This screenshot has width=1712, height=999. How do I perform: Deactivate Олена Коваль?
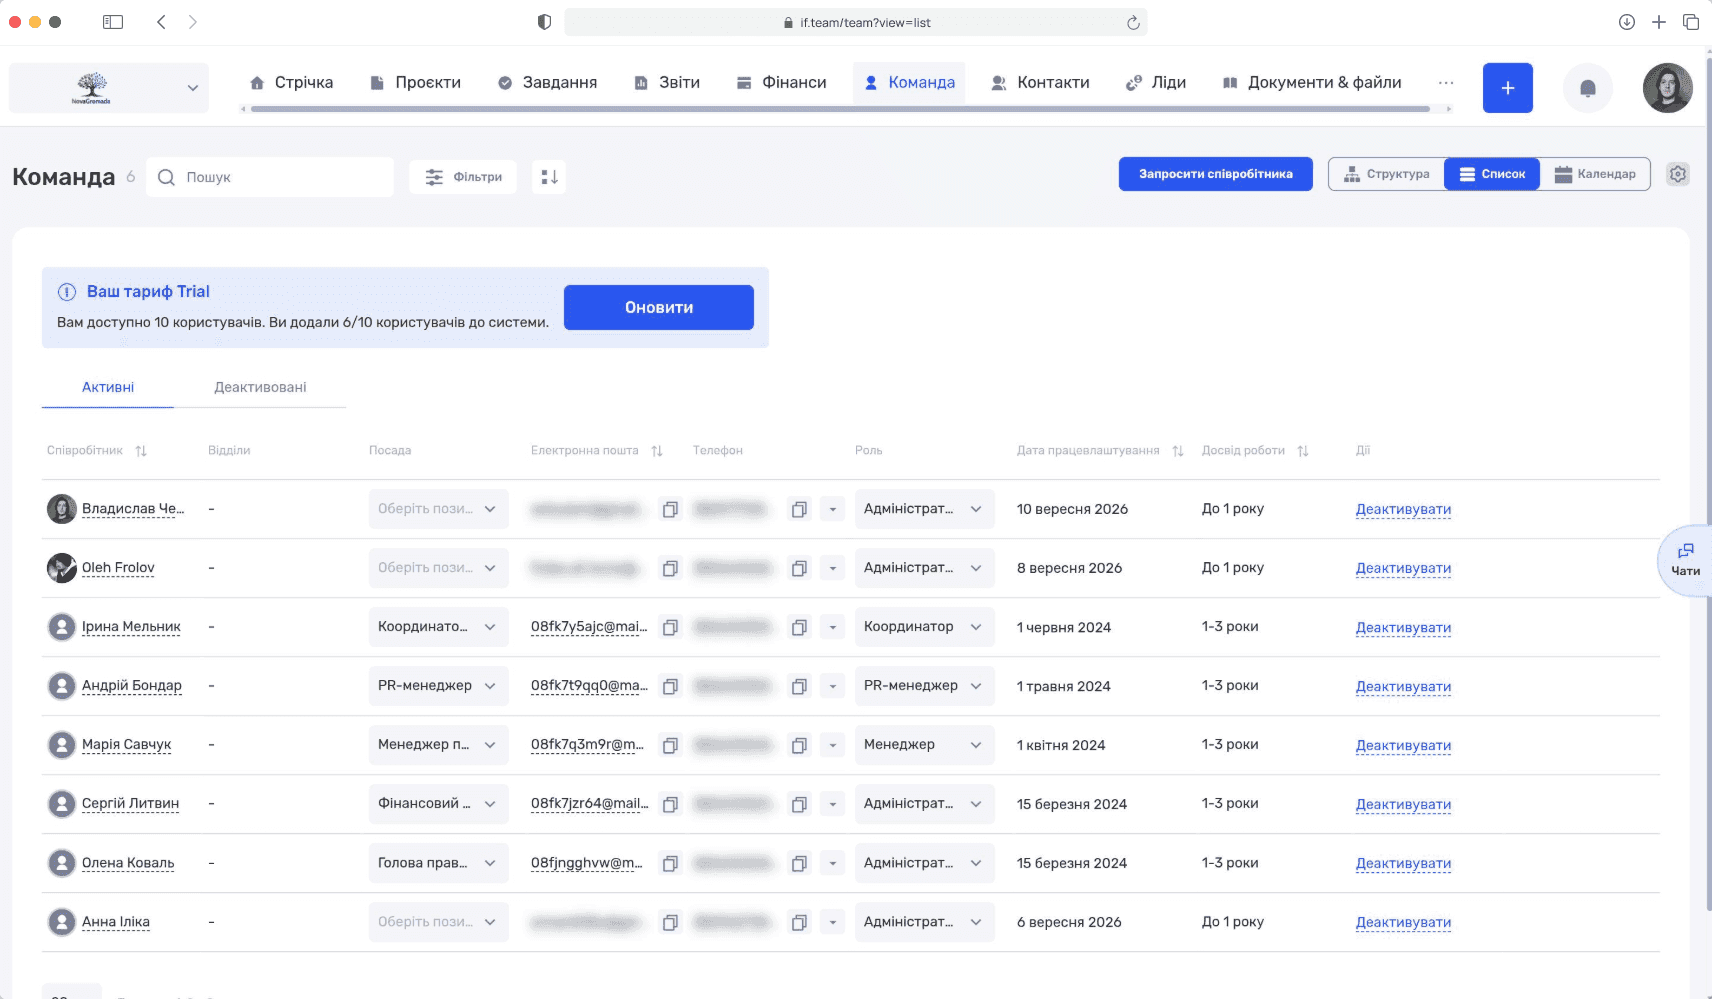pos(1403,863)
